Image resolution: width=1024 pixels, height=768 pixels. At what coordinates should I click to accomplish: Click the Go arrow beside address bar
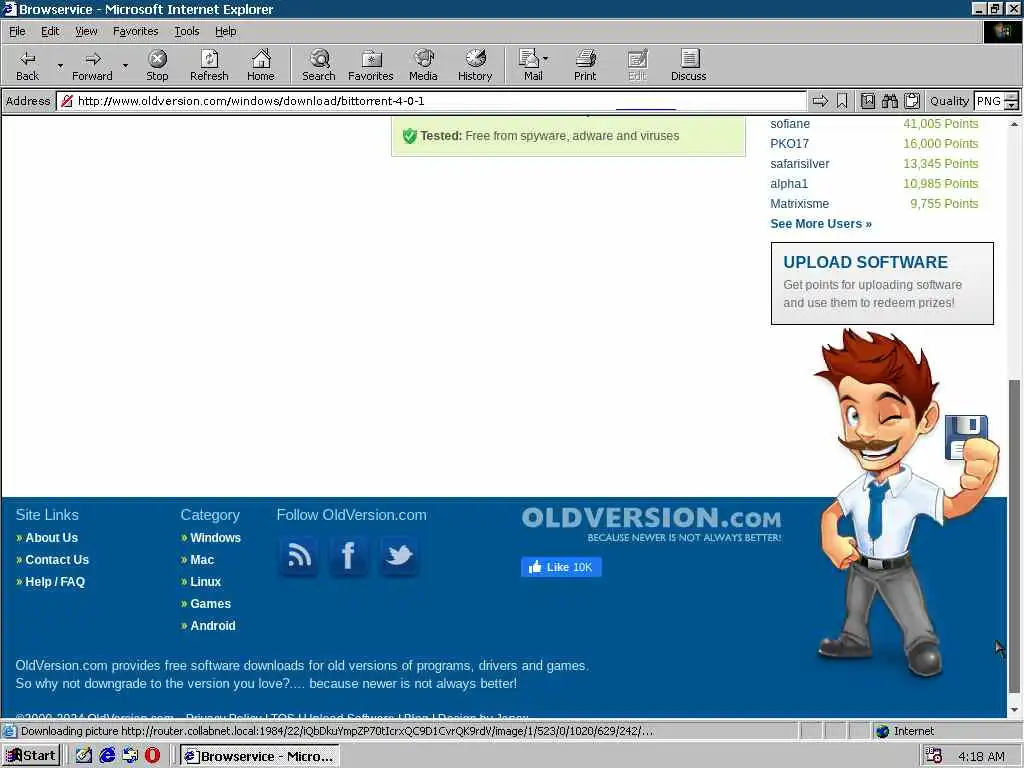pos(820,101)
